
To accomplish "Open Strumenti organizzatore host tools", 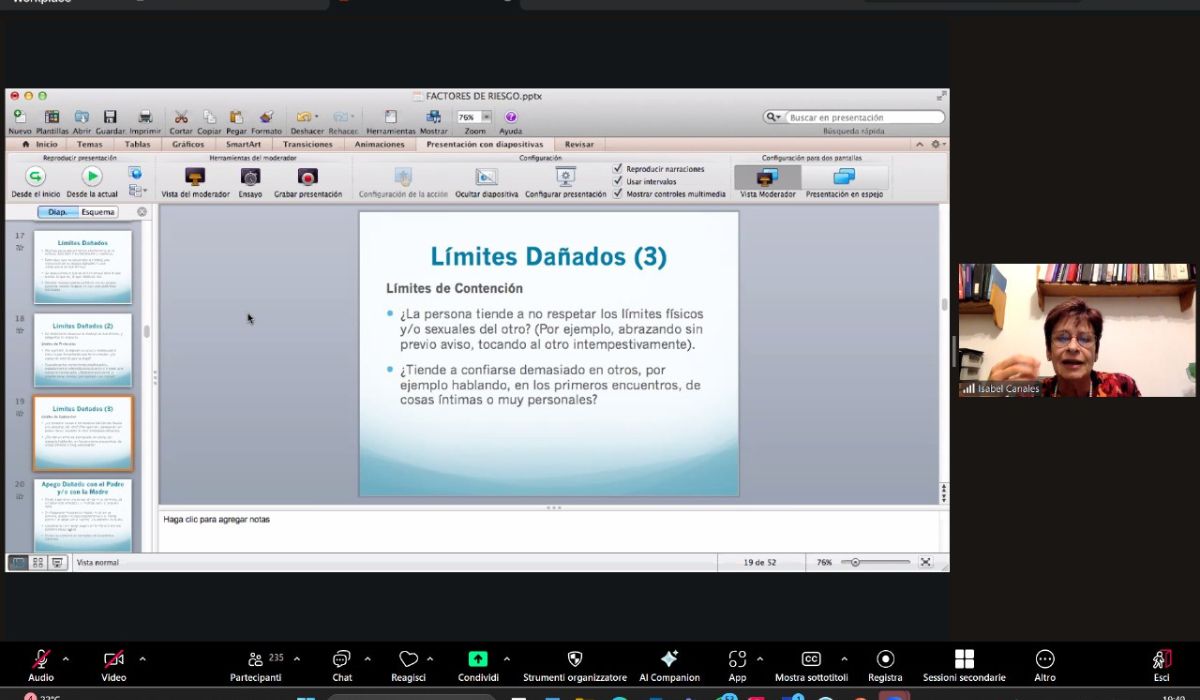I will coord(574,659).
